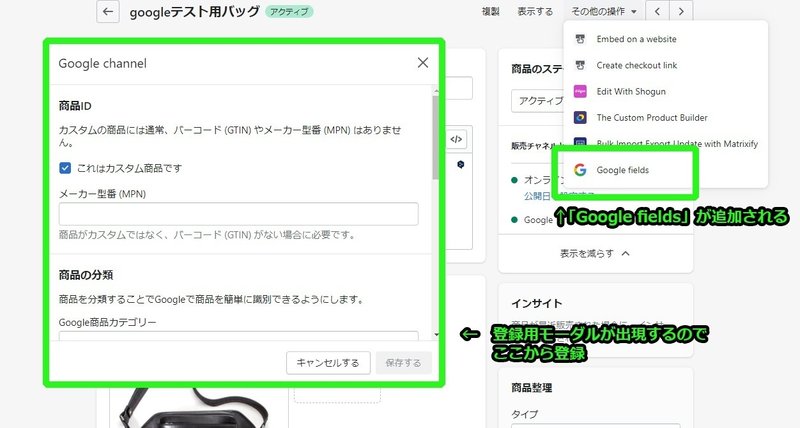Click the インサイト heading
The width and height of the screenshot is (800, 428).
(x=537, y=303)
